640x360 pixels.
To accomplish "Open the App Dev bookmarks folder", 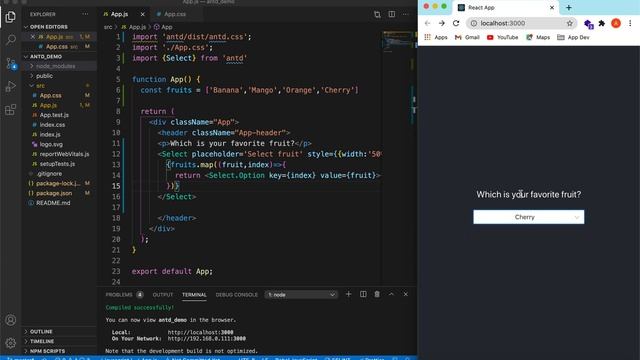I will tap(573, 38).
